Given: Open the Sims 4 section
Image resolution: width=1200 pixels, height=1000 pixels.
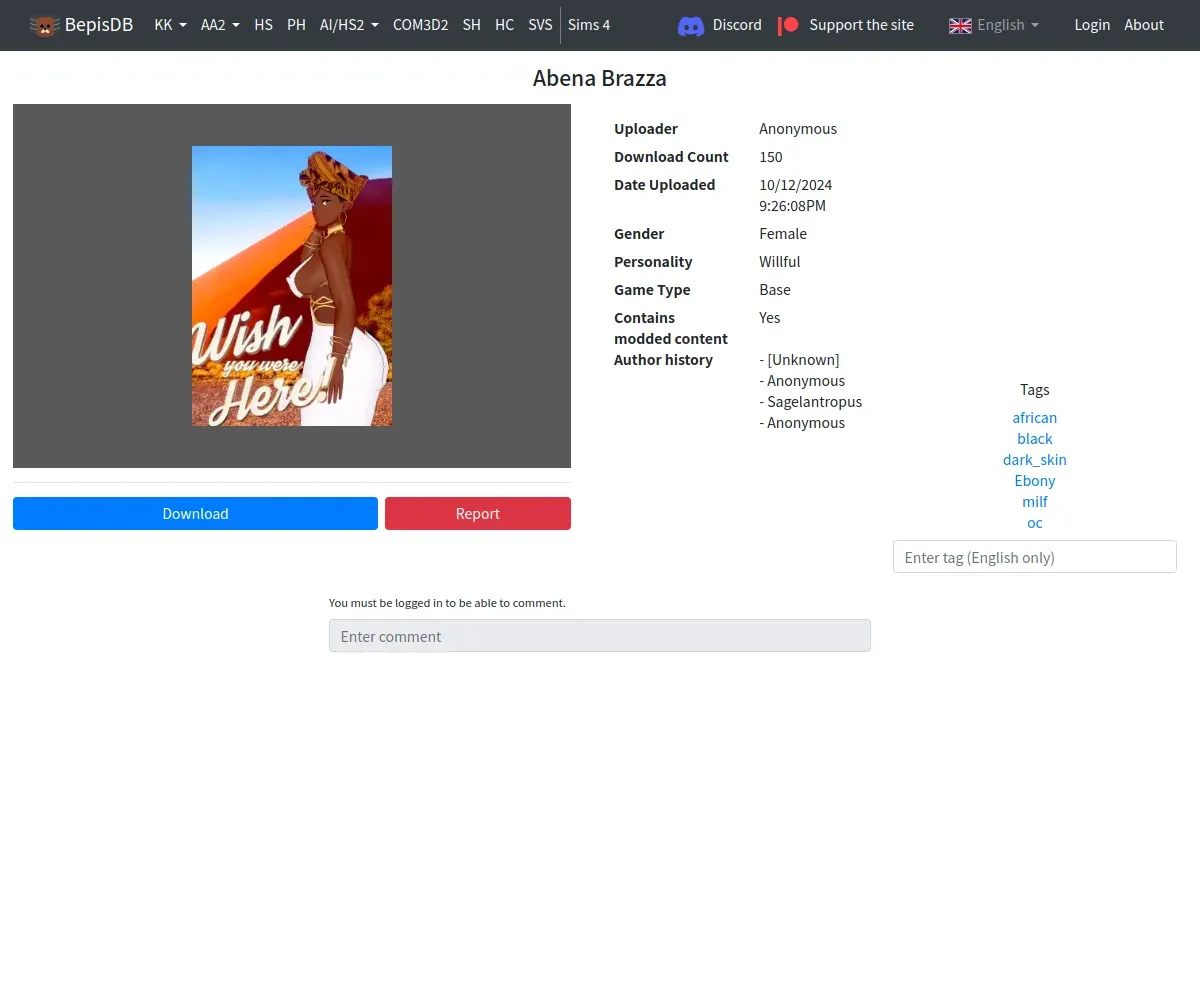Looking at the screenshot, I should coord(589,25).
